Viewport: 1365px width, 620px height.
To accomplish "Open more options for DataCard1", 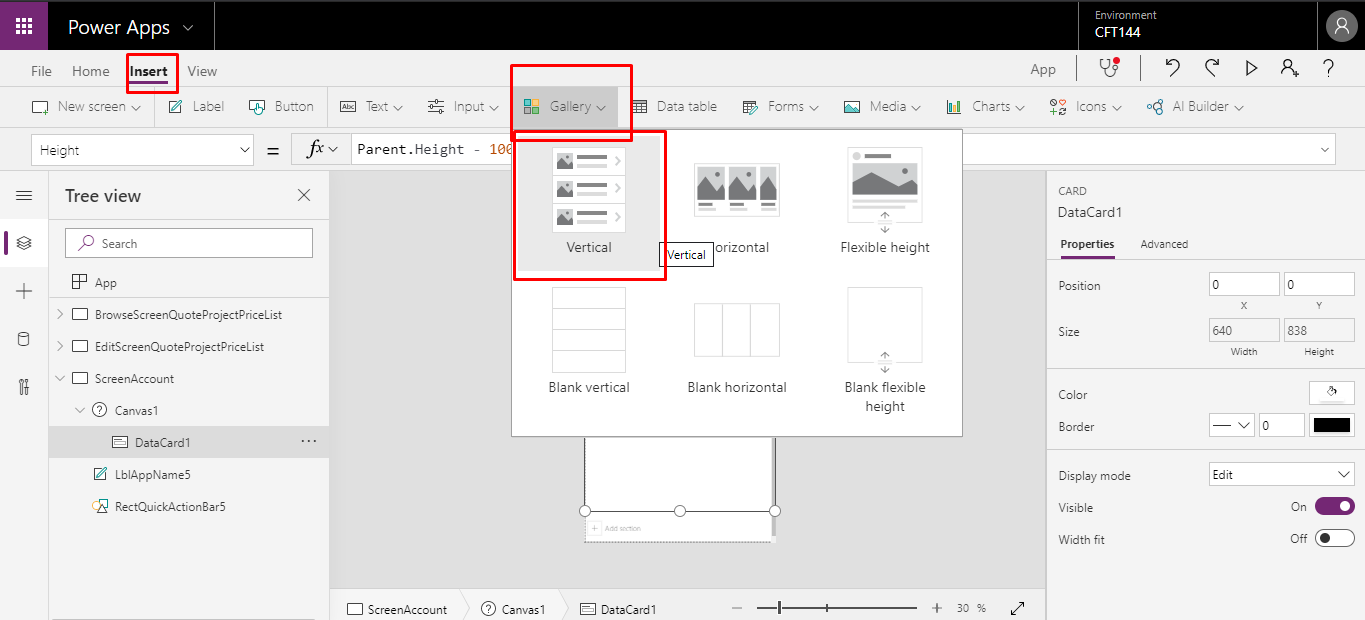I will (309, 441).
